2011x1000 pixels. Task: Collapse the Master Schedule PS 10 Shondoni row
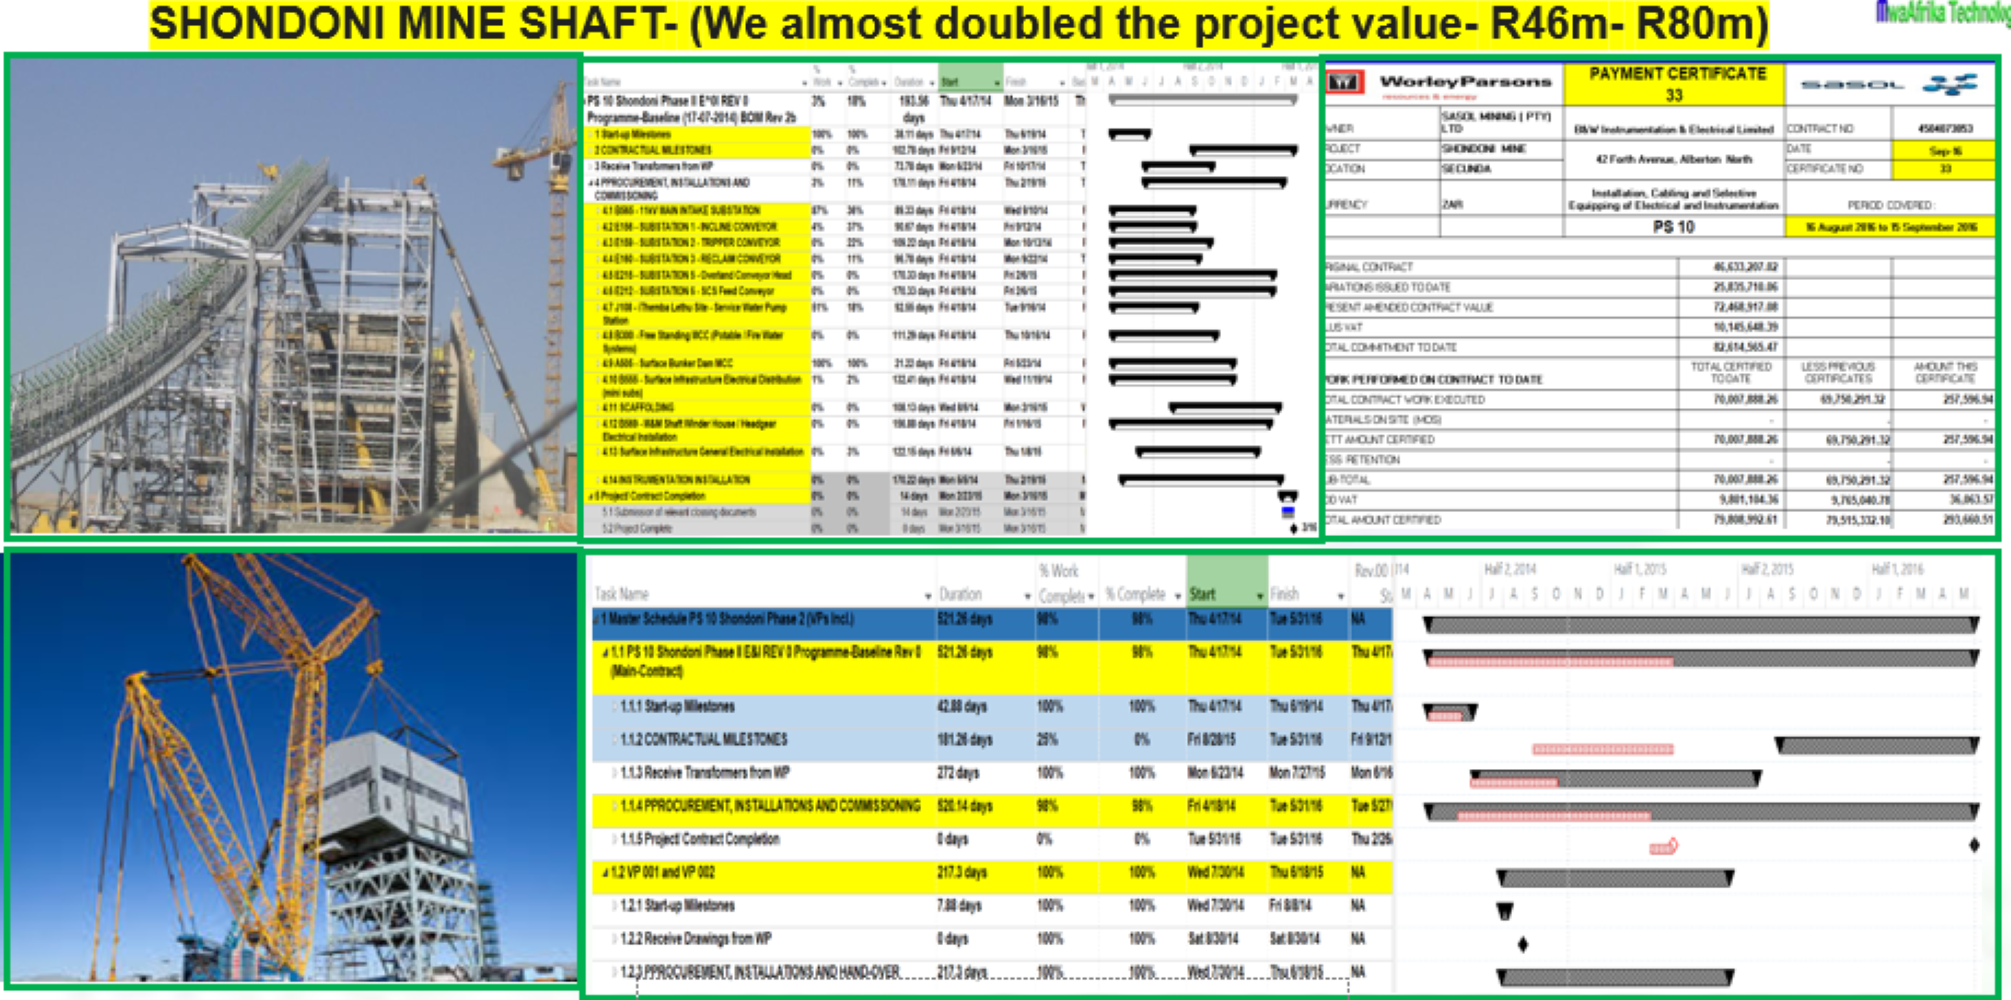pyautogui.click(x=597, y=619)
